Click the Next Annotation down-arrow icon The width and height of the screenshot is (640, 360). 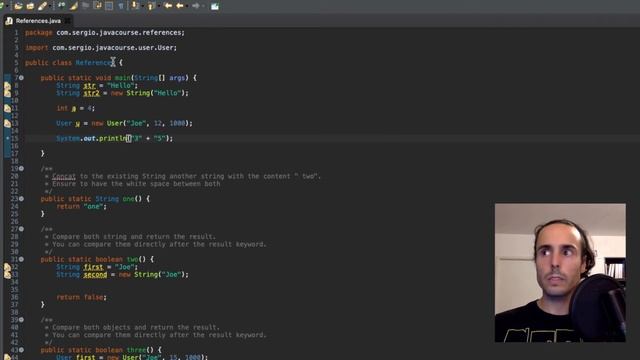click(134, 5)
